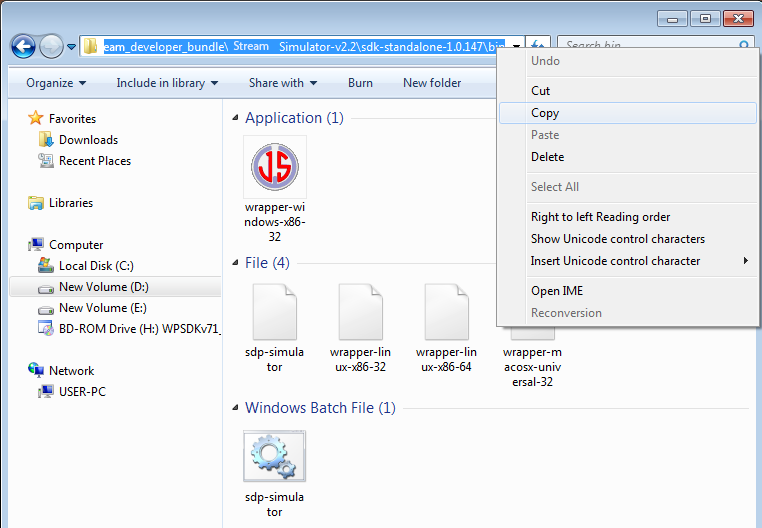Click the Back navigation arrow
The height and width of the screenshot is (528, 762).
[23, 47]
